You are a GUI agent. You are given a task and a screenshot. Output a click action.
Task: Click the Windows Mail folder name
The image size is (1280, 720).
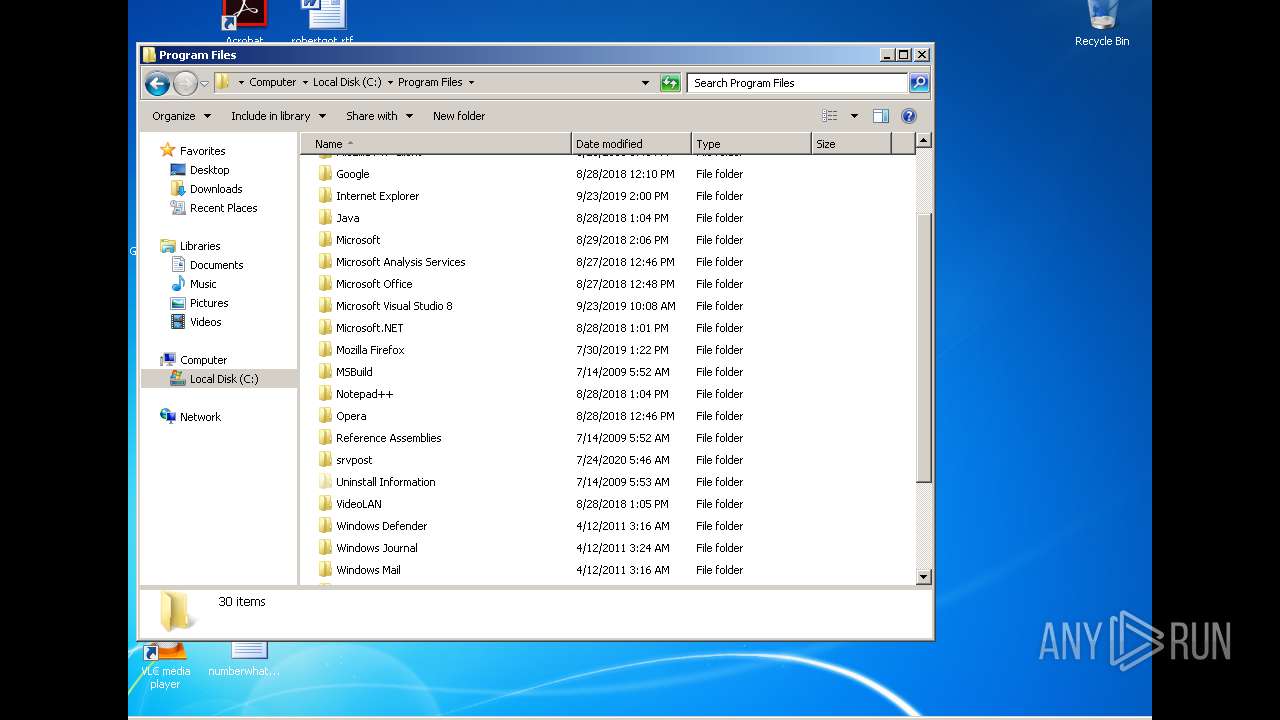[368, 570]
